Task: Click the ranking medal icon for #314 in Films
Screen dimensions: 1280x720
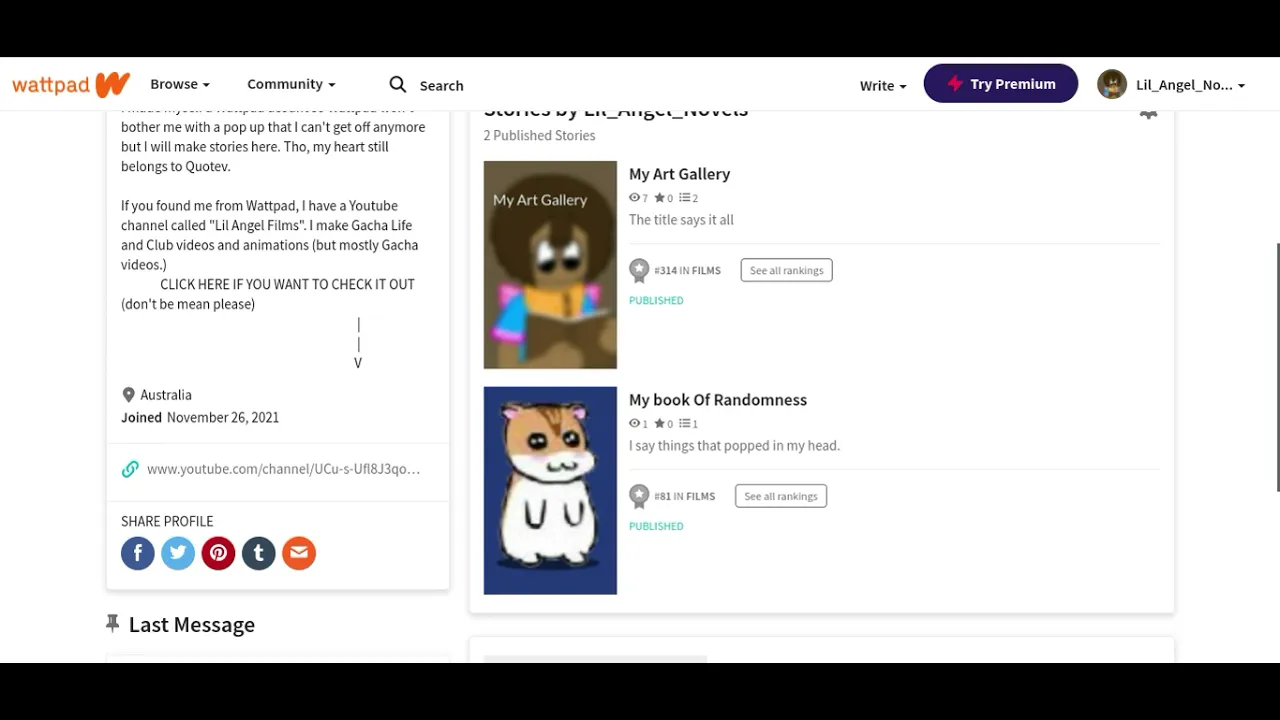Action: (639, 270)
